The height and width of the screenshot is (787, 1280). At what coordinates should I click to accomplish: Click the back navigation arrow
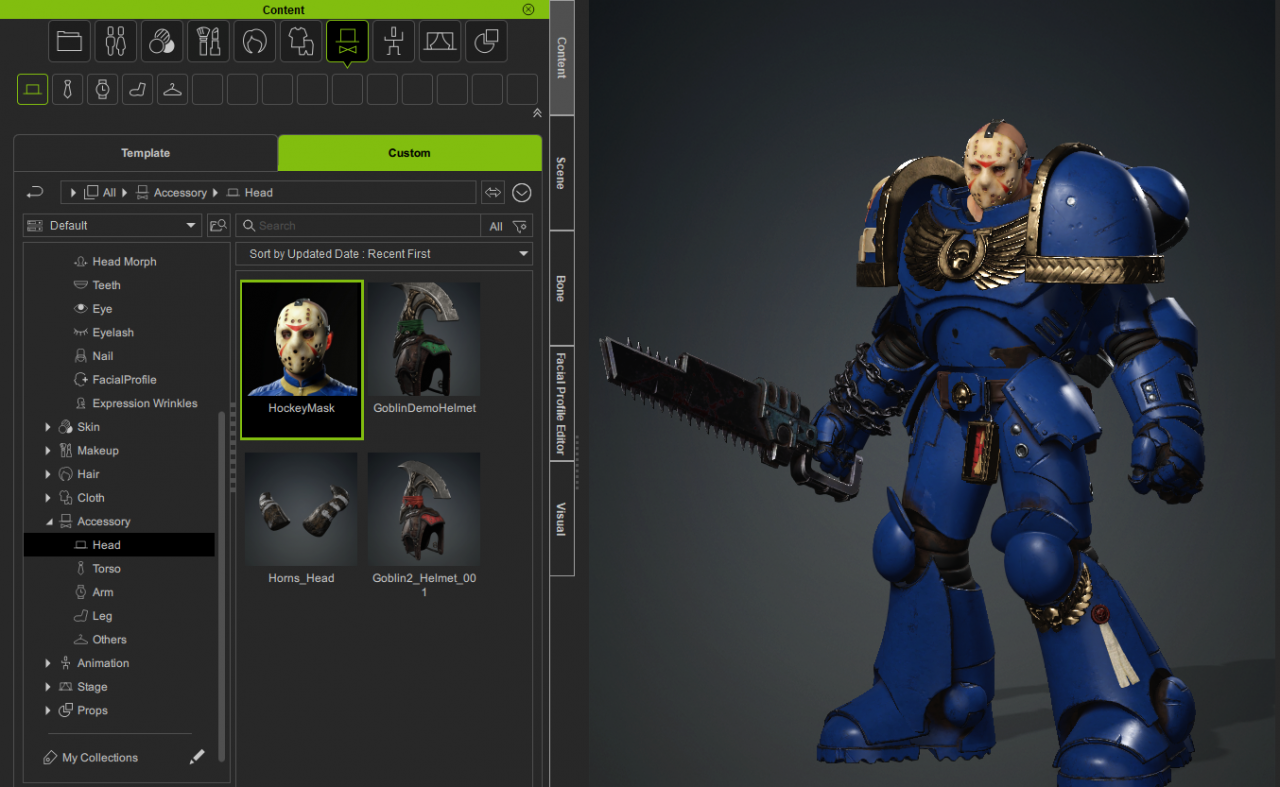[35, 192]
